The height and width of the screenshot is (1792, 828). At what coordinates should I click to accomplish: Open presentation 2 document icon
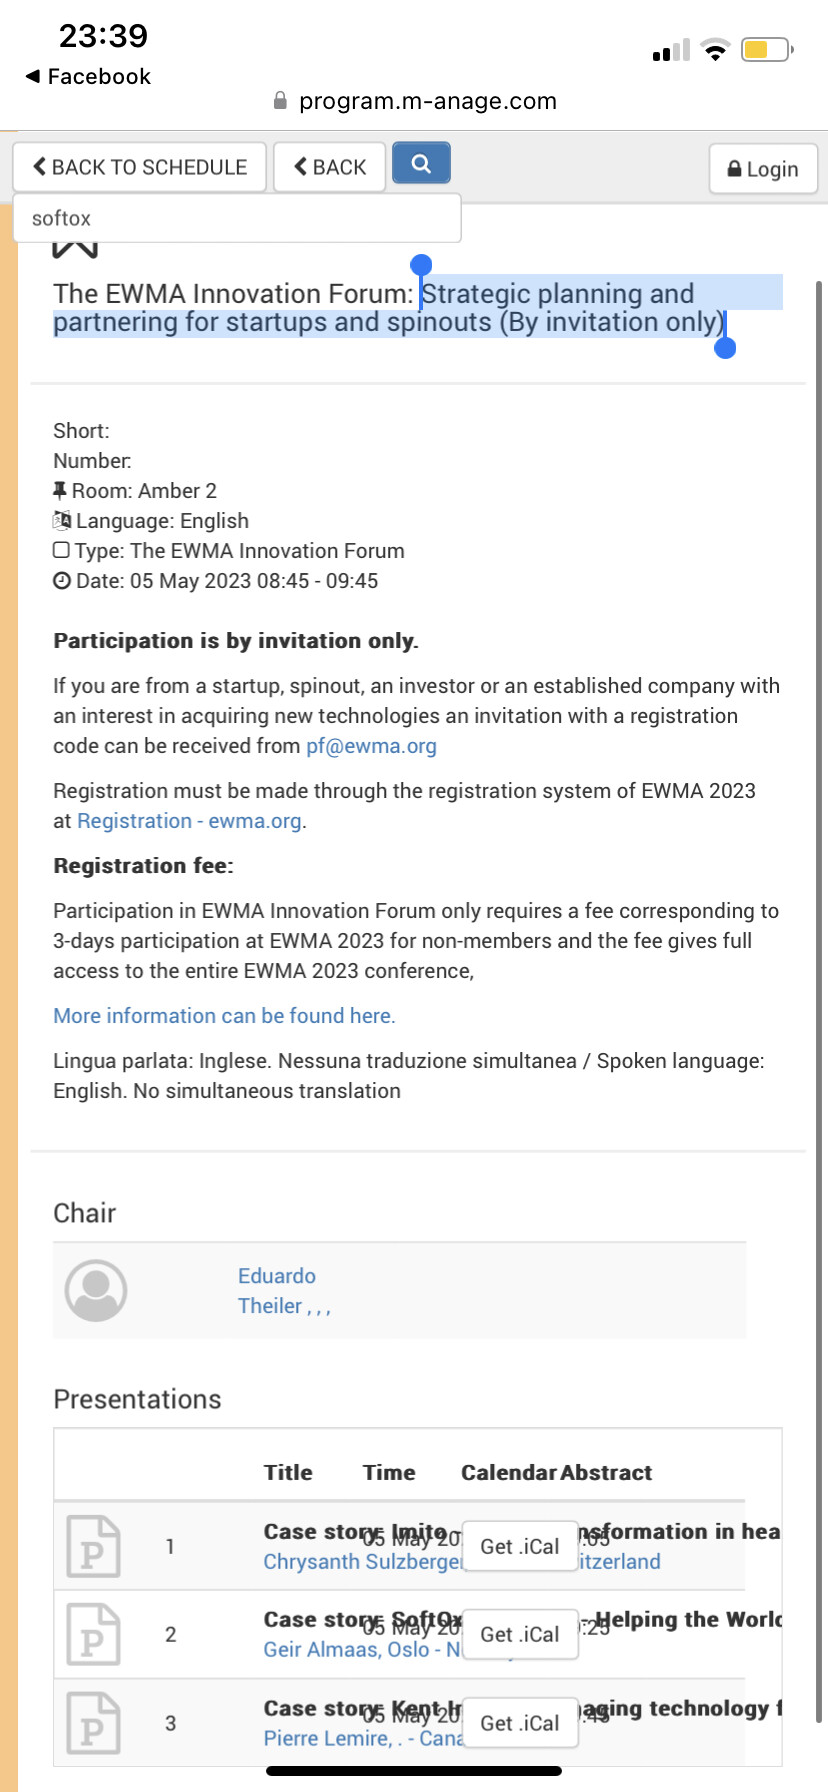[x=93, y=1634]
